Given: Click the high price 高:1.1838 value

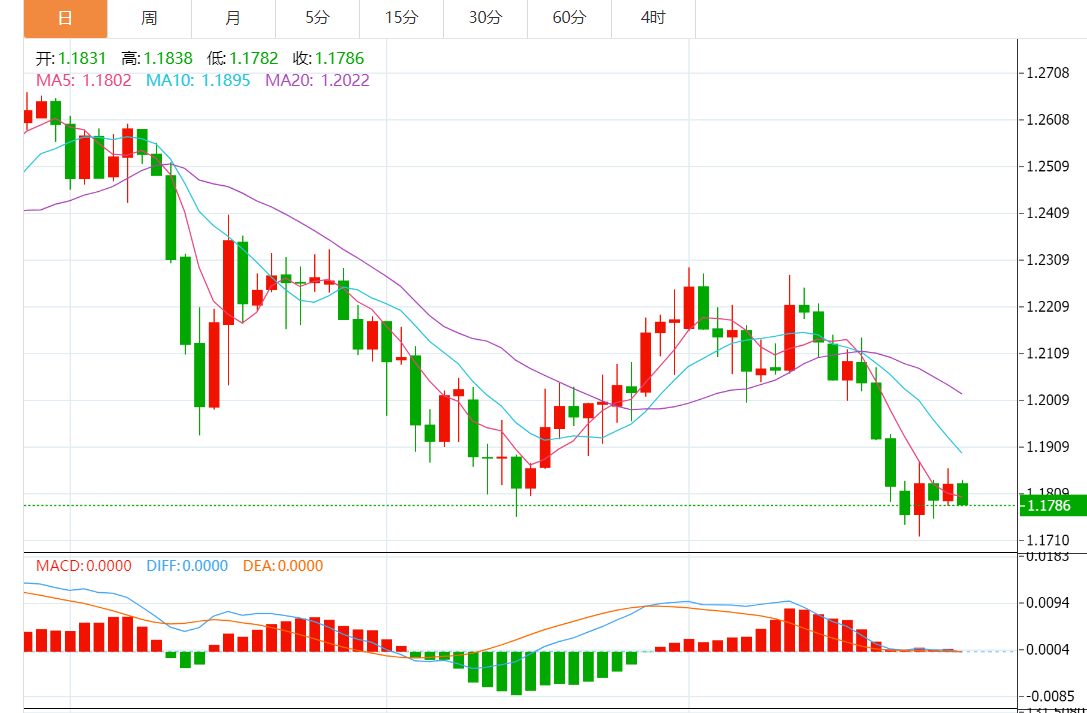Looking at the screenshot, I should (x=157, y=59).
